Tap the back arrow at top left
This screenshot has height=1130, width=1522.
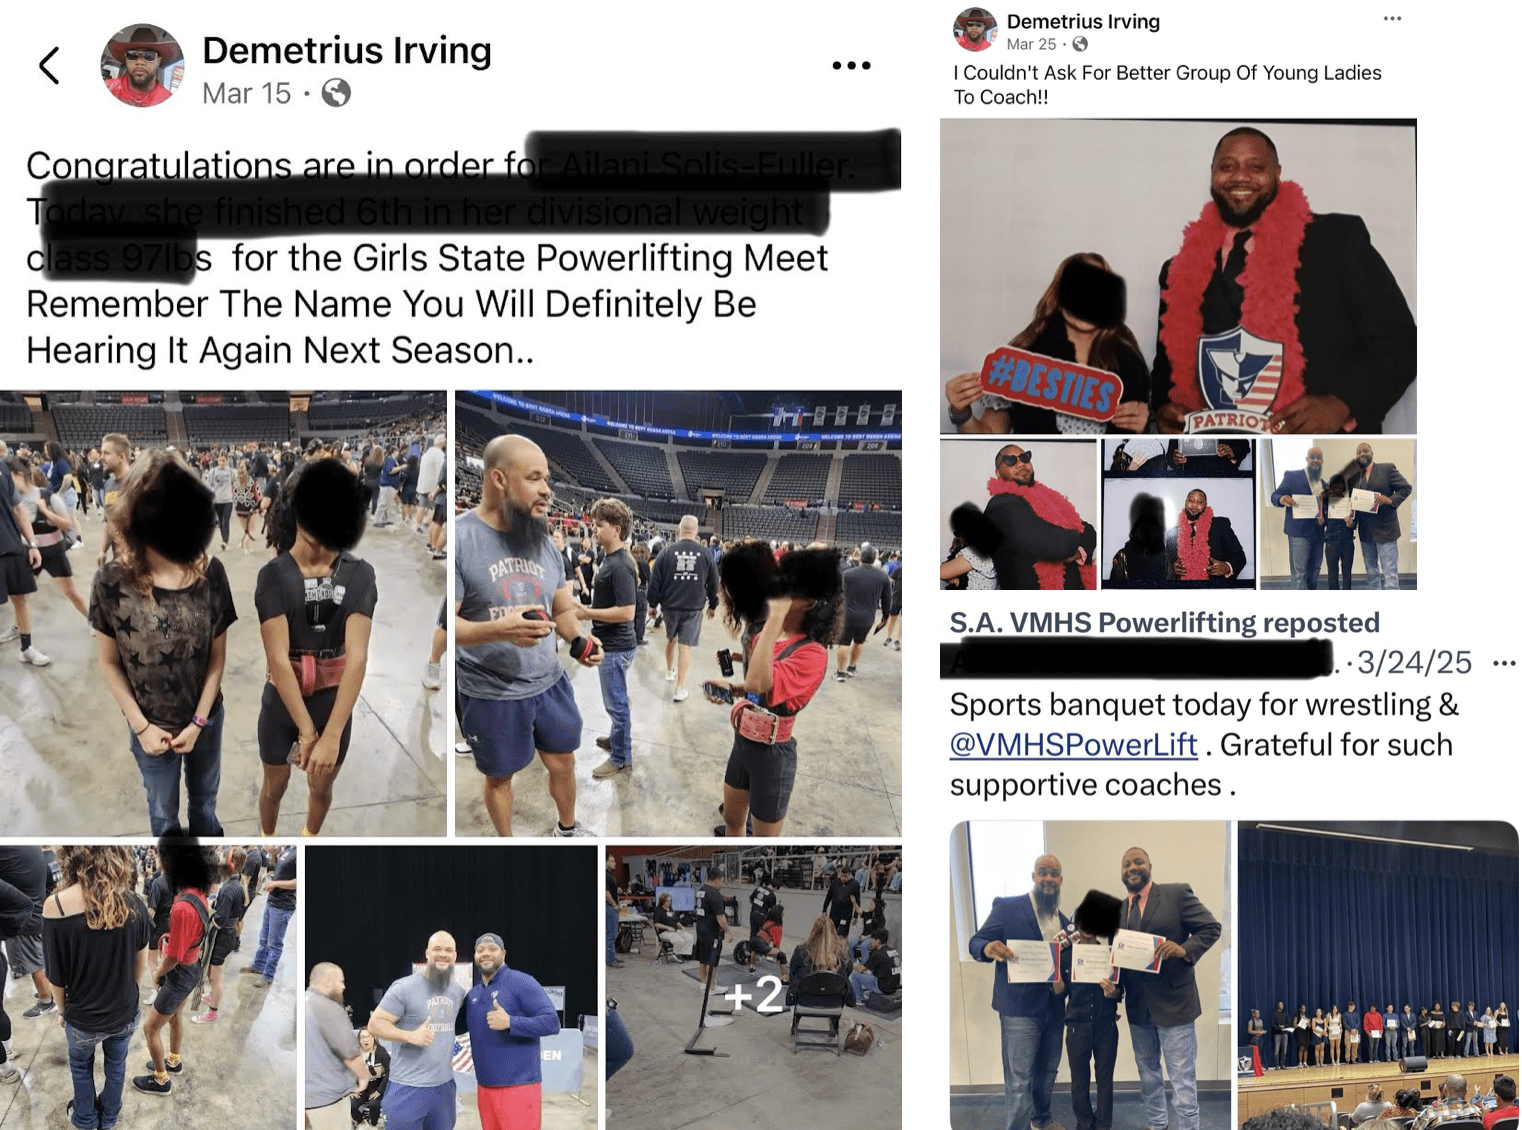49,66
